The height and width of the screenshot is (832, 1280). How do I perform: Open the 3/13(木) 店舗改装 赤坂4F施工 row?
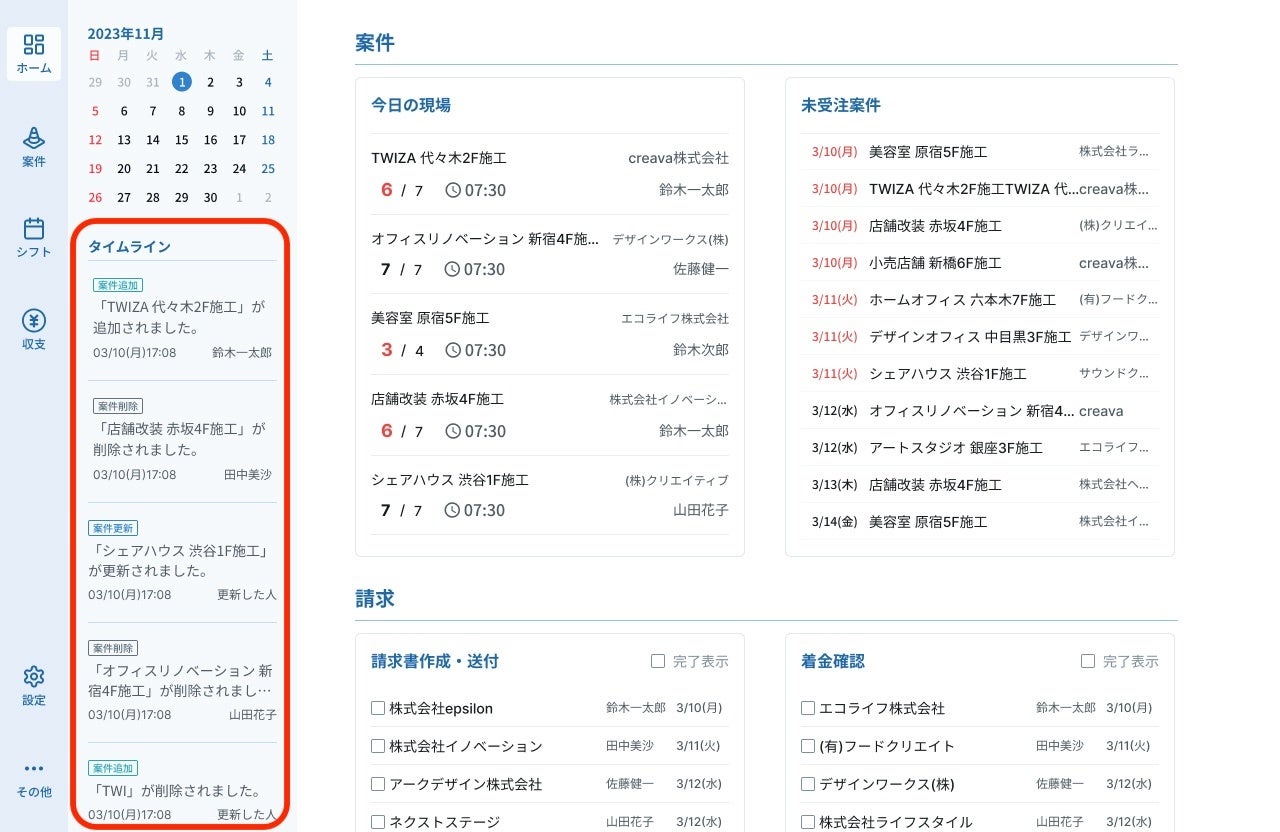coord(980,485)
